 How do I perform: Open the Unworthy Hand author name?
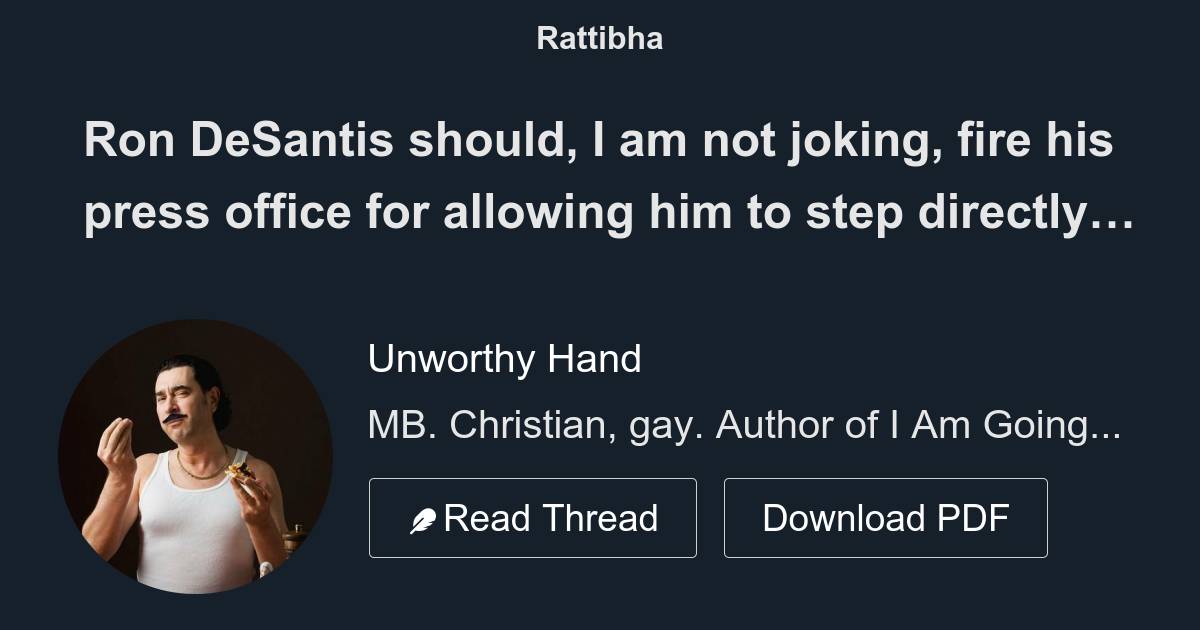504,358
